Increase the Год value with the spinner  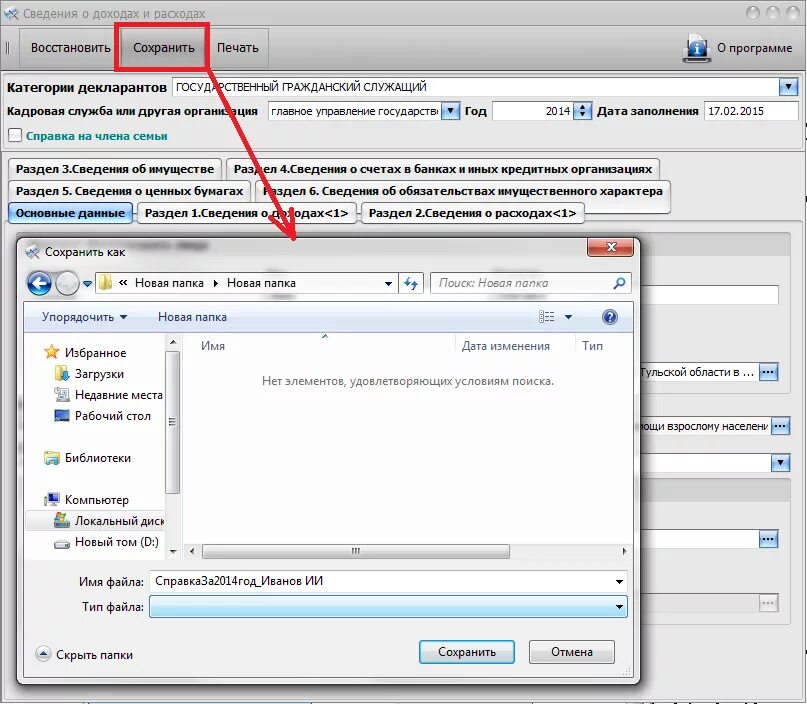click(582, 107)
